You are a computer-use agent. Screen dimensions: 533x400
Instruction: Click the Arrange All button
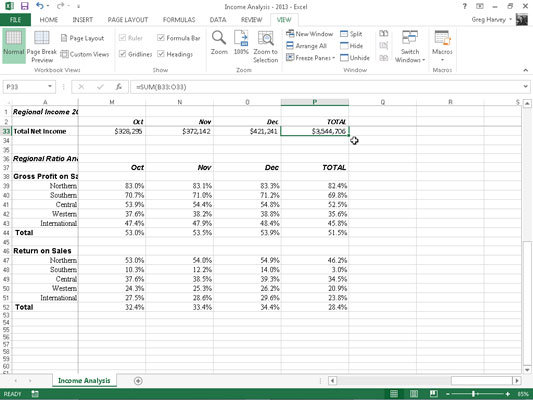pyautogui.click(x=307, y=46)
